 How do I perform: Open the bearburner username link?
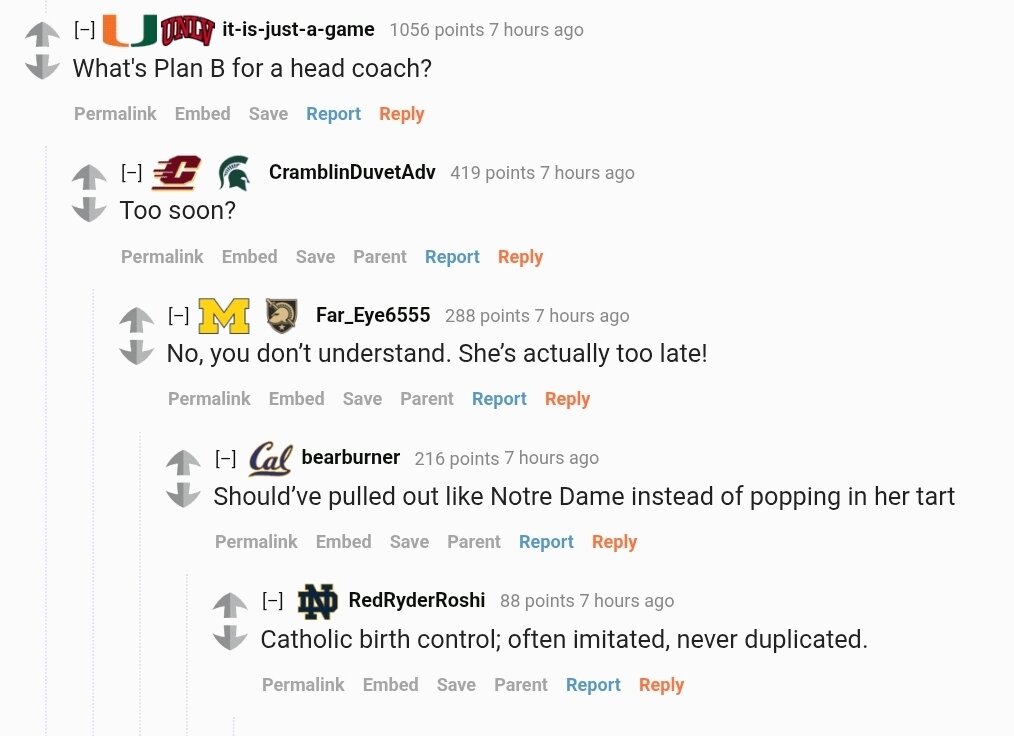pos(350,458)
